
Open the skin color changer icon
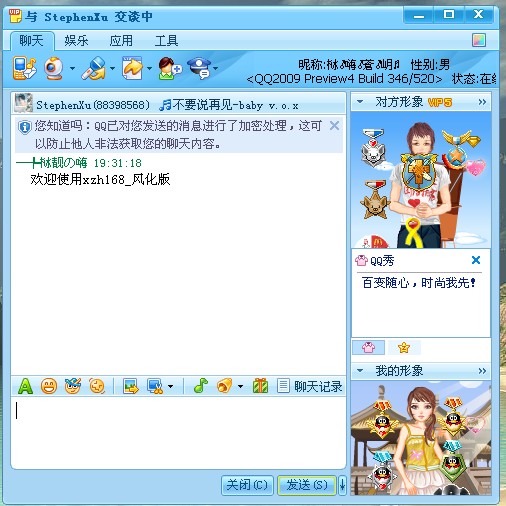[x=479, y=40]
